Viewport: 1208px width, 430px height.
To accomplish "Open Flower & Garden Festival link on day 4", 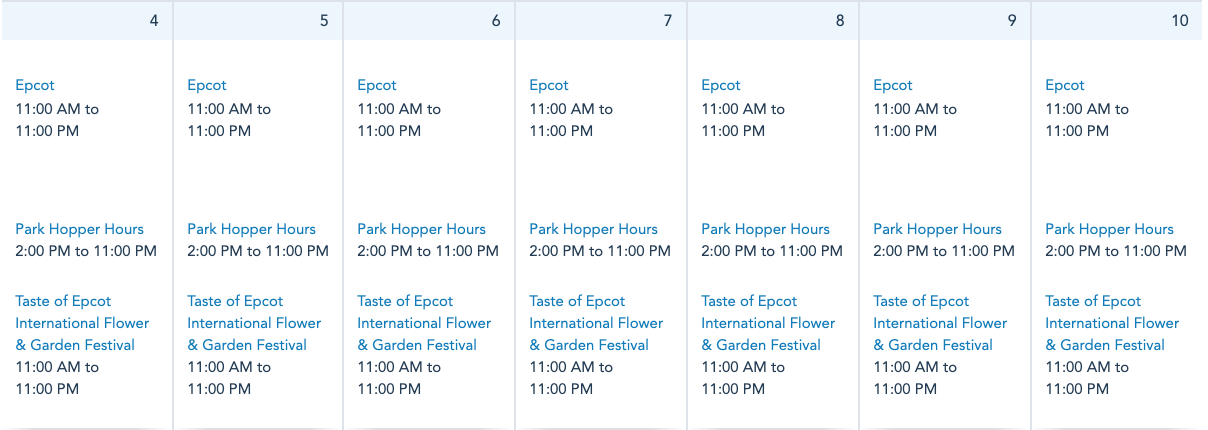I will pos(82,323).
